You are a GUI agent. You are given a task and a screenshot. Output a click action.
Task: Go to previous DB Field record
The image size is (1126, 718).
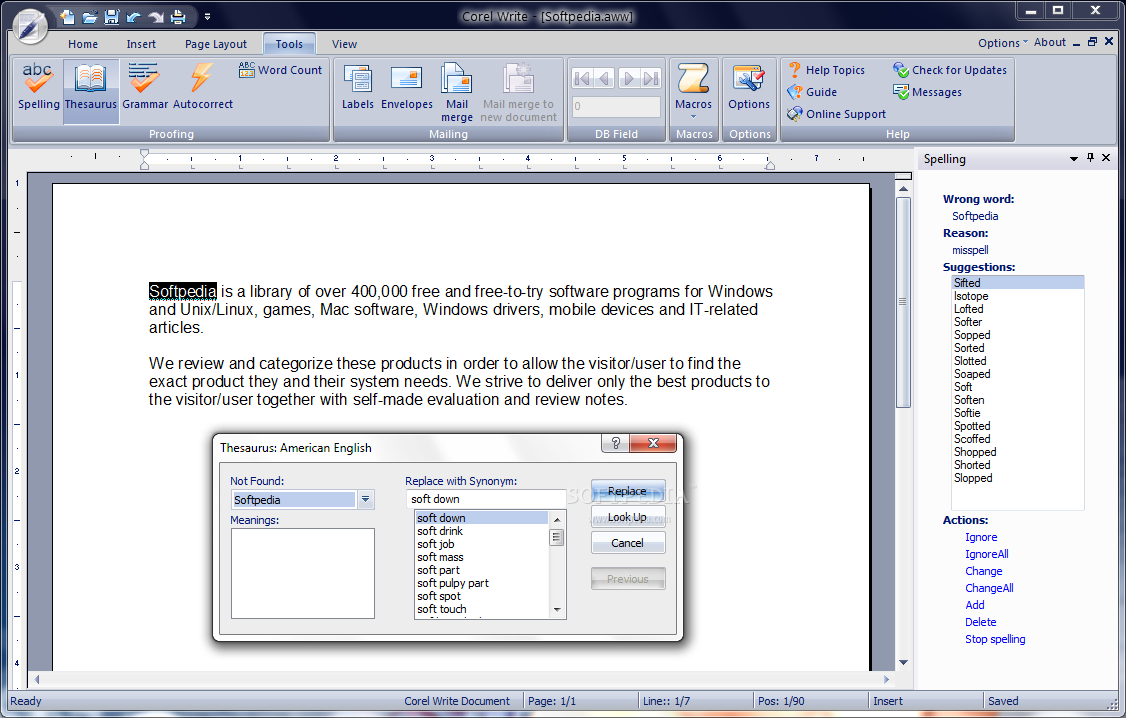click(x=605, y=78)
